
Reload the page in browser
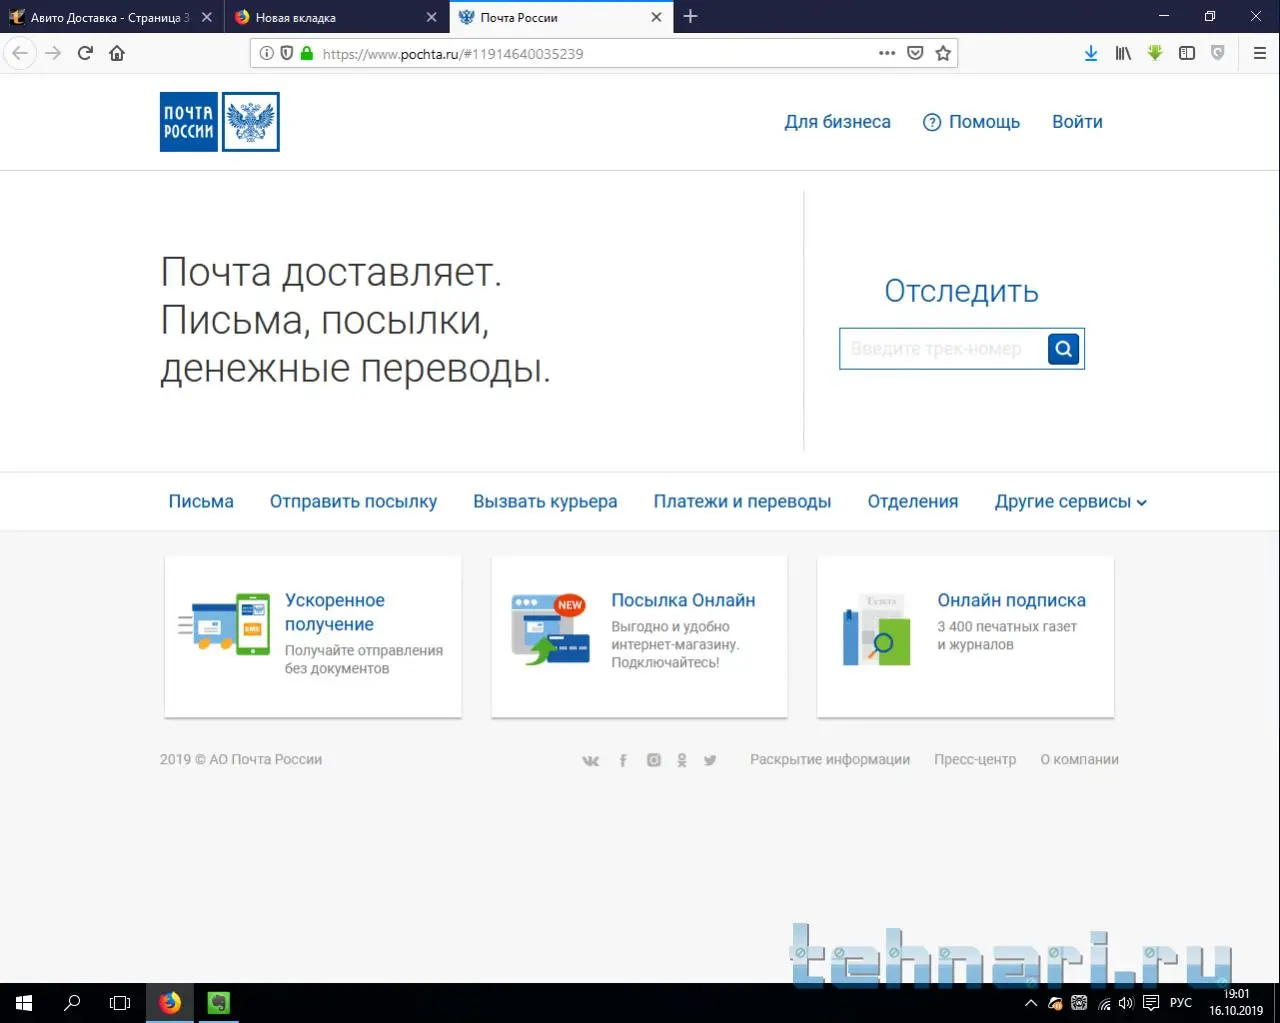(85, 54)
